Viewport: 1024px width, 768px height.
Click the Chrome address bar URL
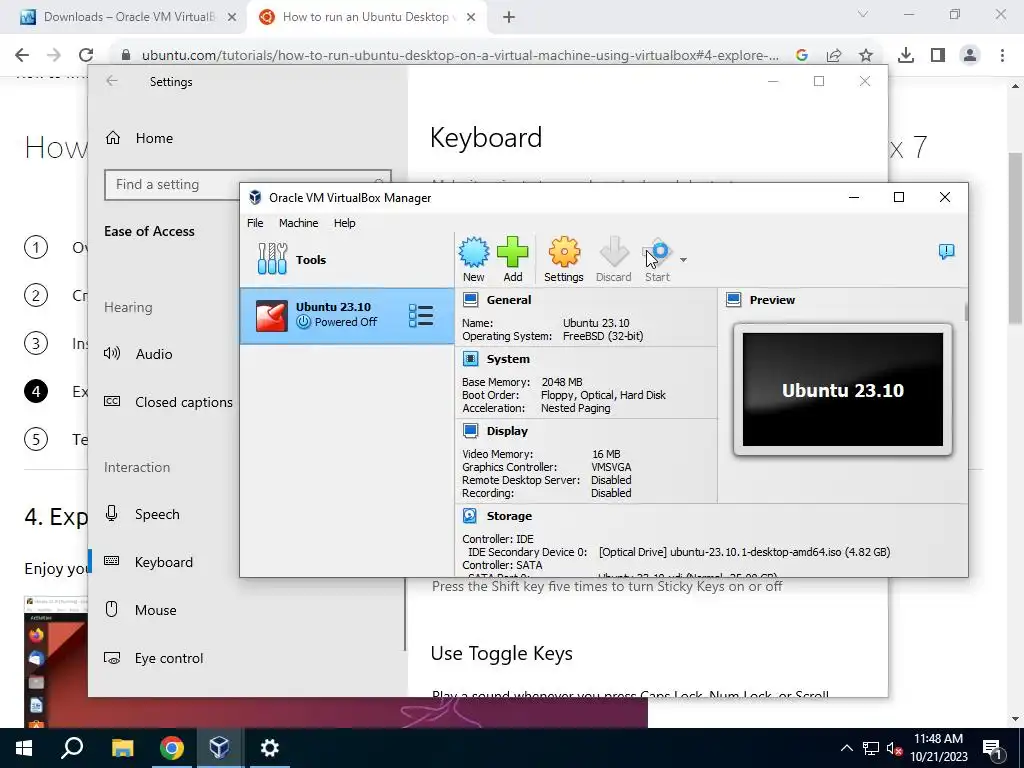coord(460,56)
